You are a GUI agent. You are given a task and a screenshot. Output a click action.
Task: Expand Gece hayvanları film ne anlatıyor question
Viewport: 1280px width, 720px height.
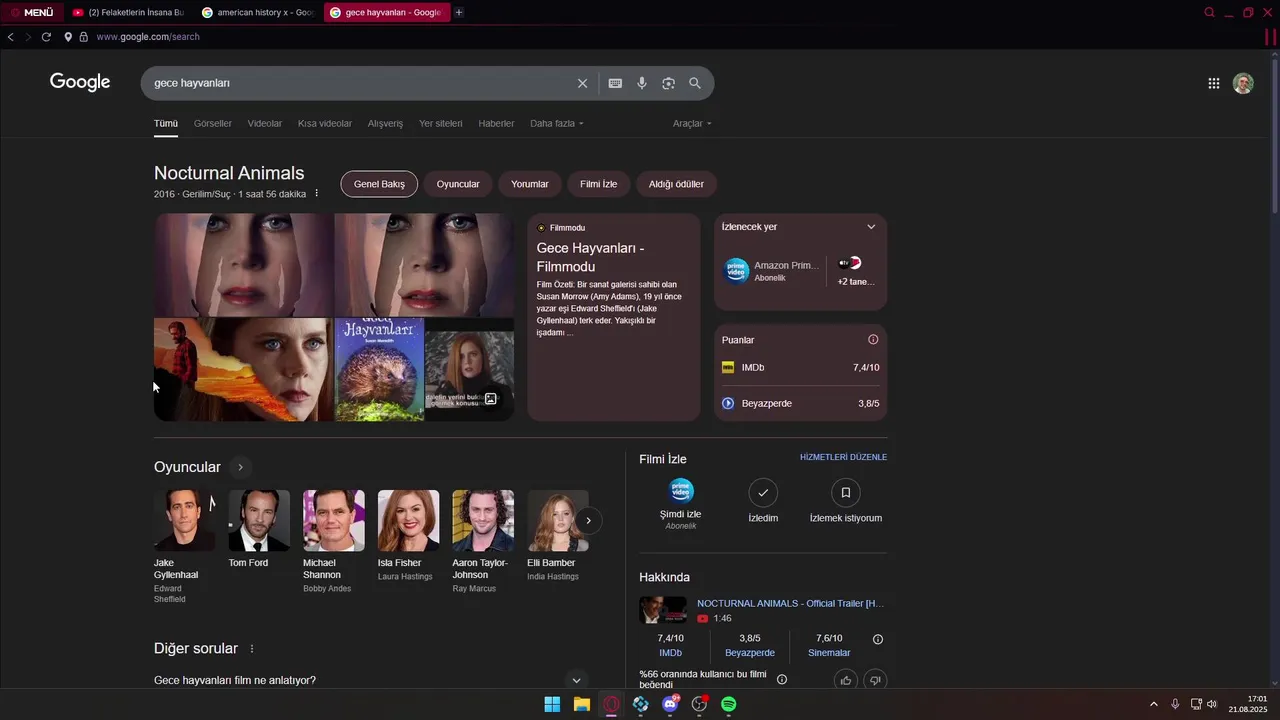[369, 680]
